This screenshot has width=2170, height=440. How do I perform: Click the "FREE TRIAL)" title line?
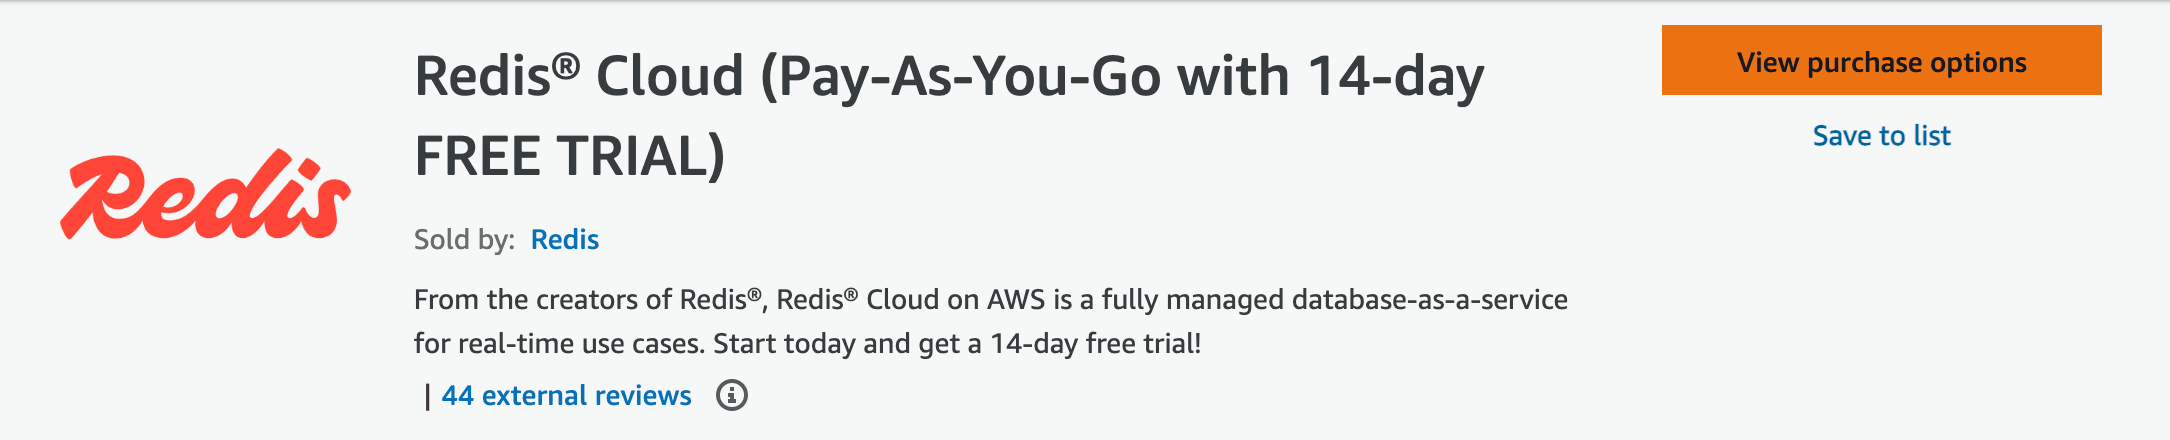(570, 157)
